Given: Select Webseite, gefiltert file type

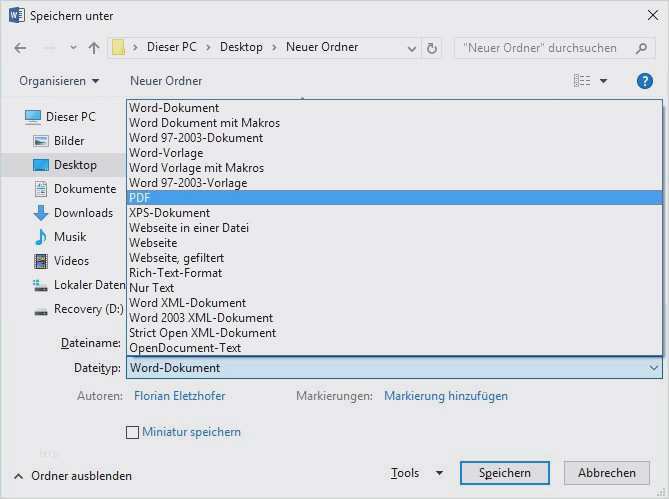Looking at the screenshot, I should [395, 258].
